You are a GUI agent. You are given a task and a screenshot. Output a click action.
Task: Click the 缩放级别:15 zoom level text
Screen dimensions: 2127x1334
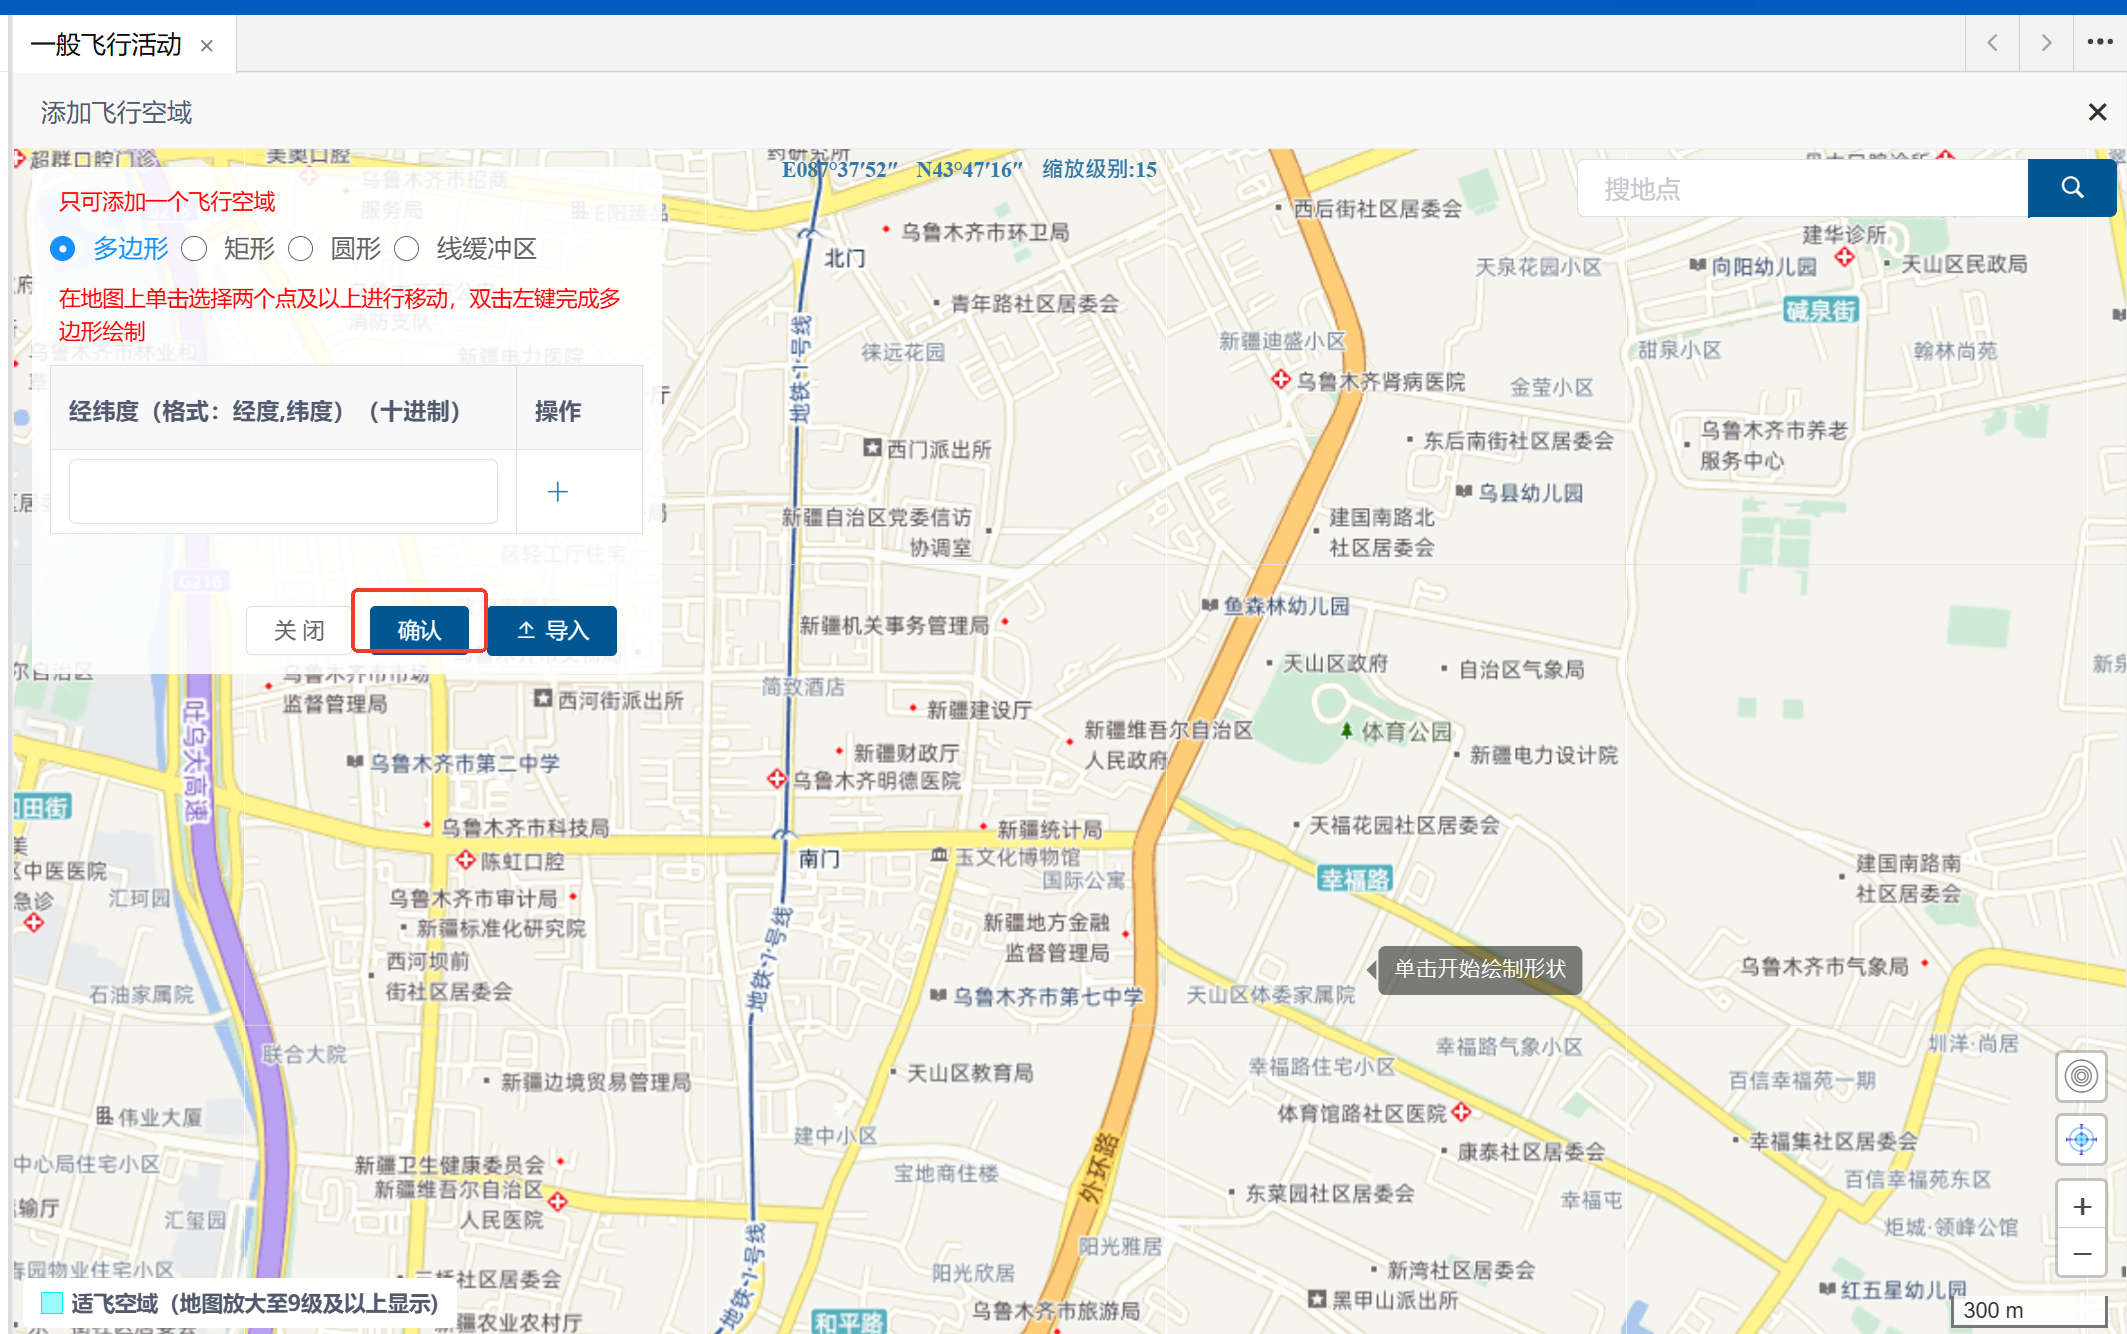point(1099,169)
